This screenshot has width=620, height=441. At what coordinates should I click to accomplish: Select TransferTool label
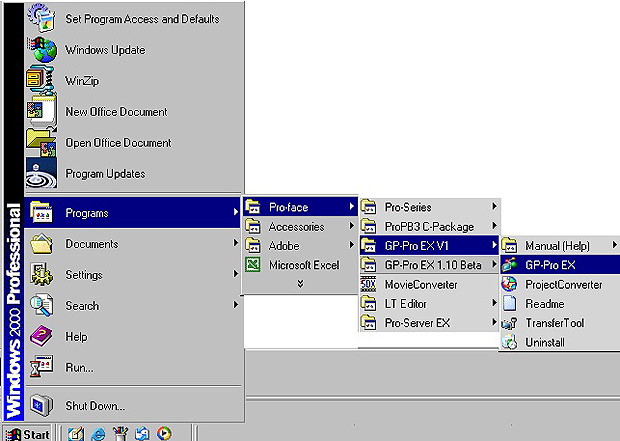554,323
